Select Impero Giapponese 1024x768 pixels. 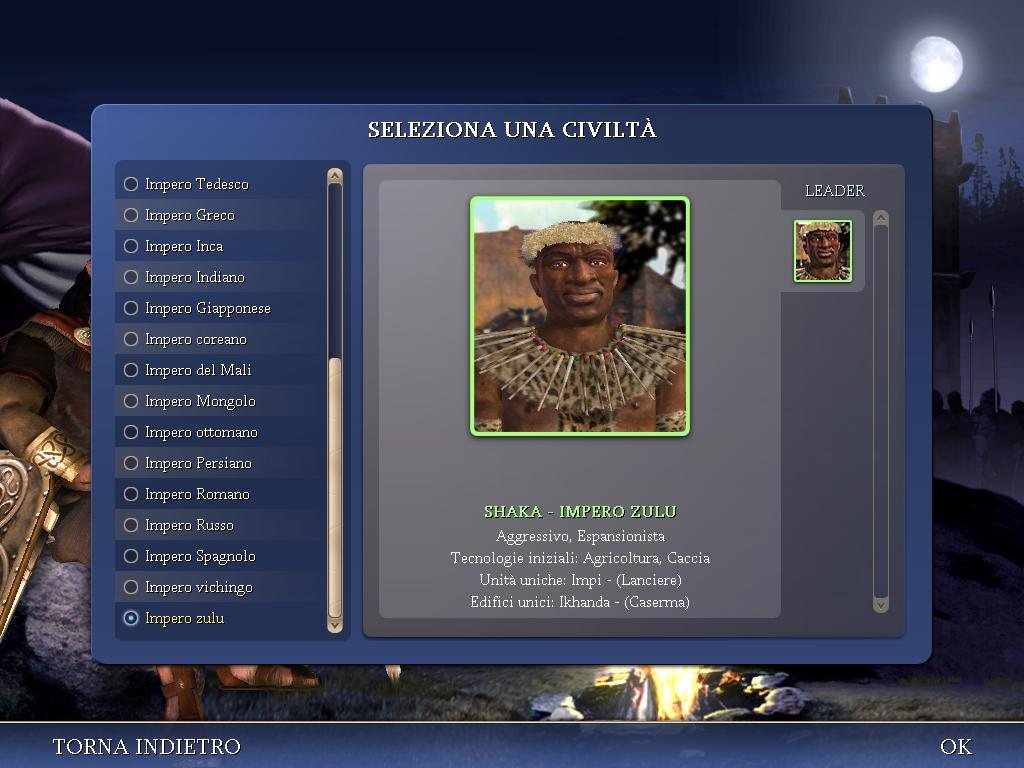tap(219, 308)
